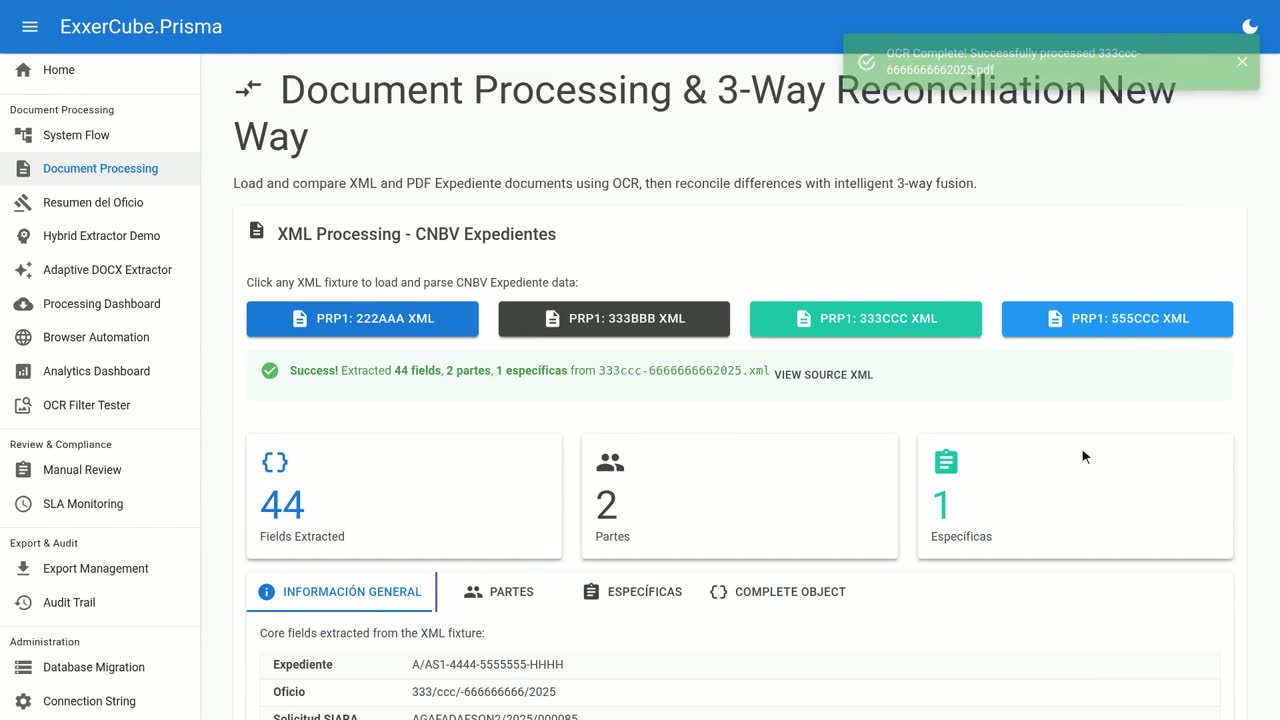This screenshot has height=720, width=1280.
Task: Open the Complete Object tab
Action: click(x=778, y=592)
